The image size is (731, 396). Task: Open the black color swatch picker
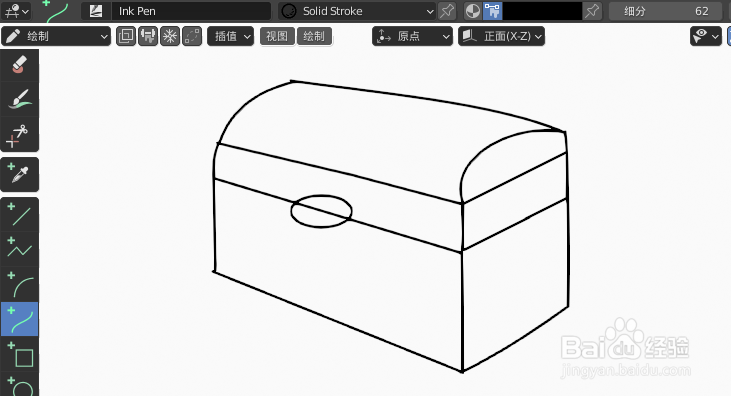542,11
